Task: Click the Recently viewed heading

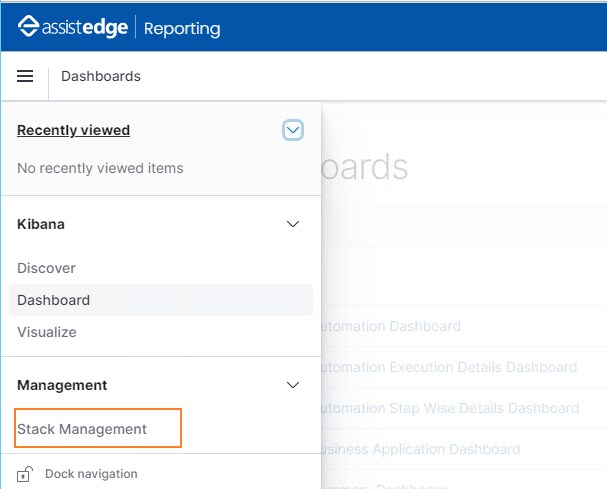Action: [x=74, y=130]
